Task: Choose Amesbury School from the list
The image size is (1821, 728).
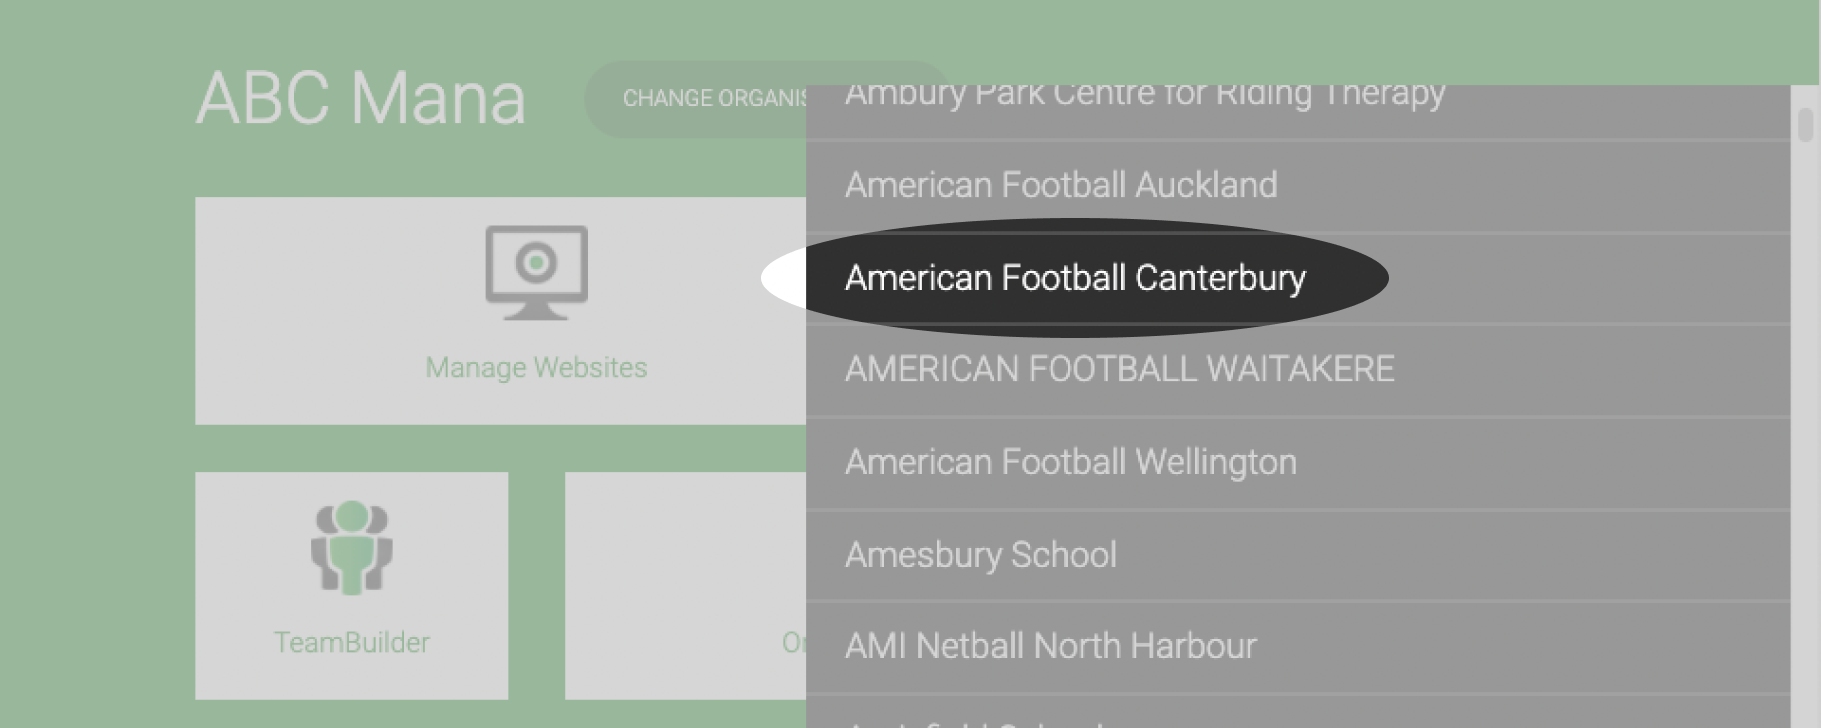Action: [x=1297, y=555]
